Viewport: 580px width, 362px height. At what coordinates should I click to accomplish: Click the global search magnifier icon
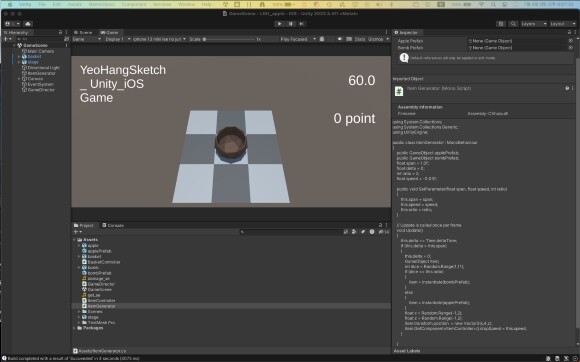(513, 24)
